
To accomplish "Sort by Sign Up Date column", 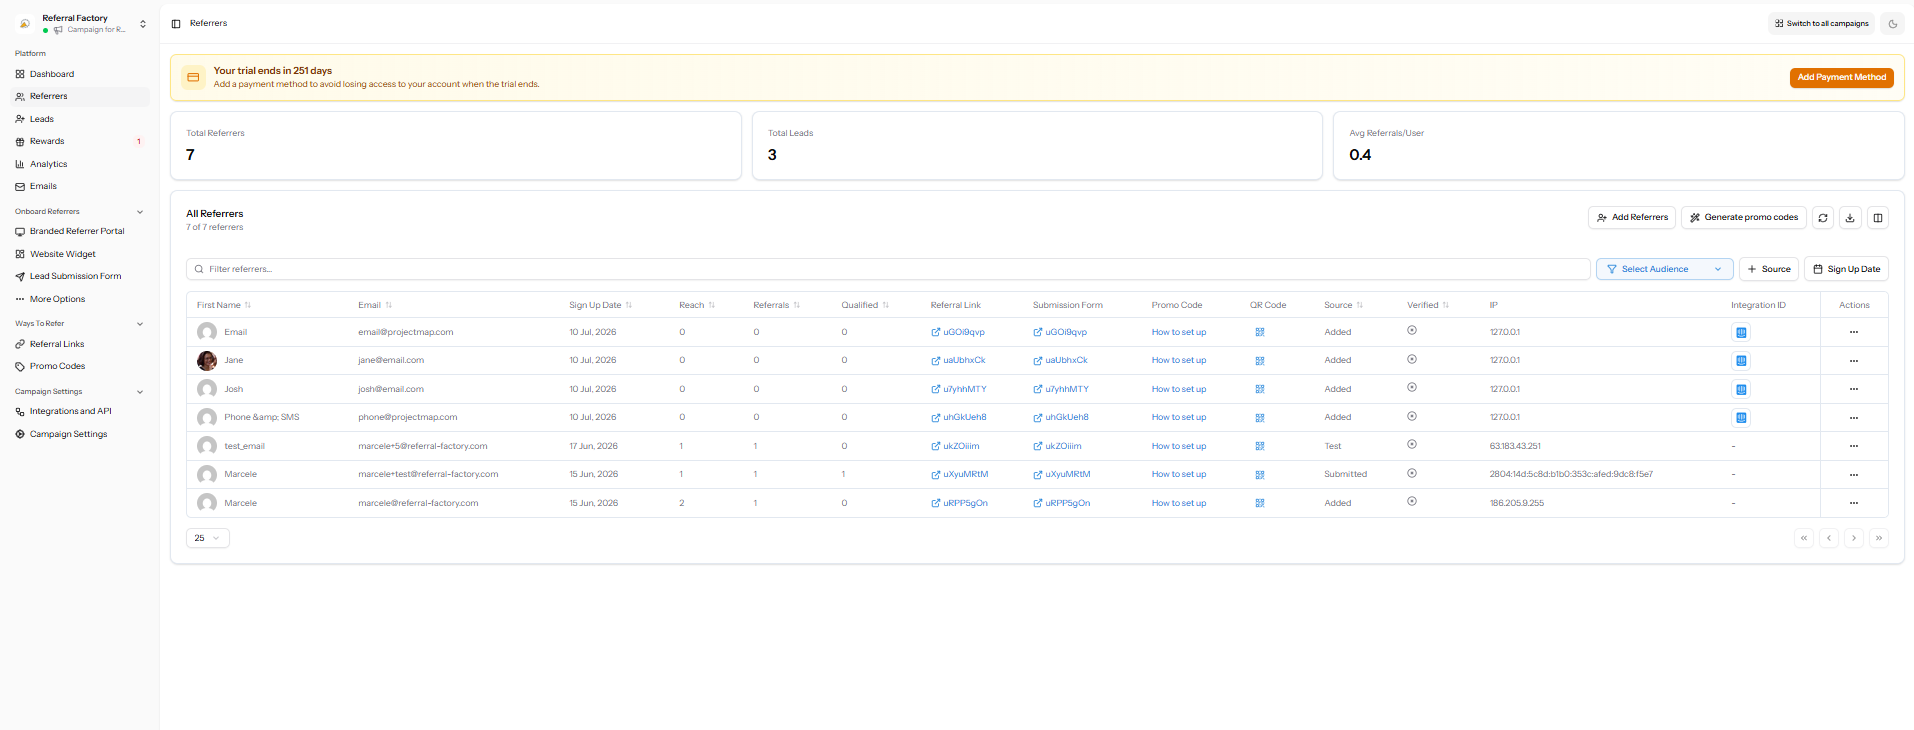I will [x=600, y=305].
